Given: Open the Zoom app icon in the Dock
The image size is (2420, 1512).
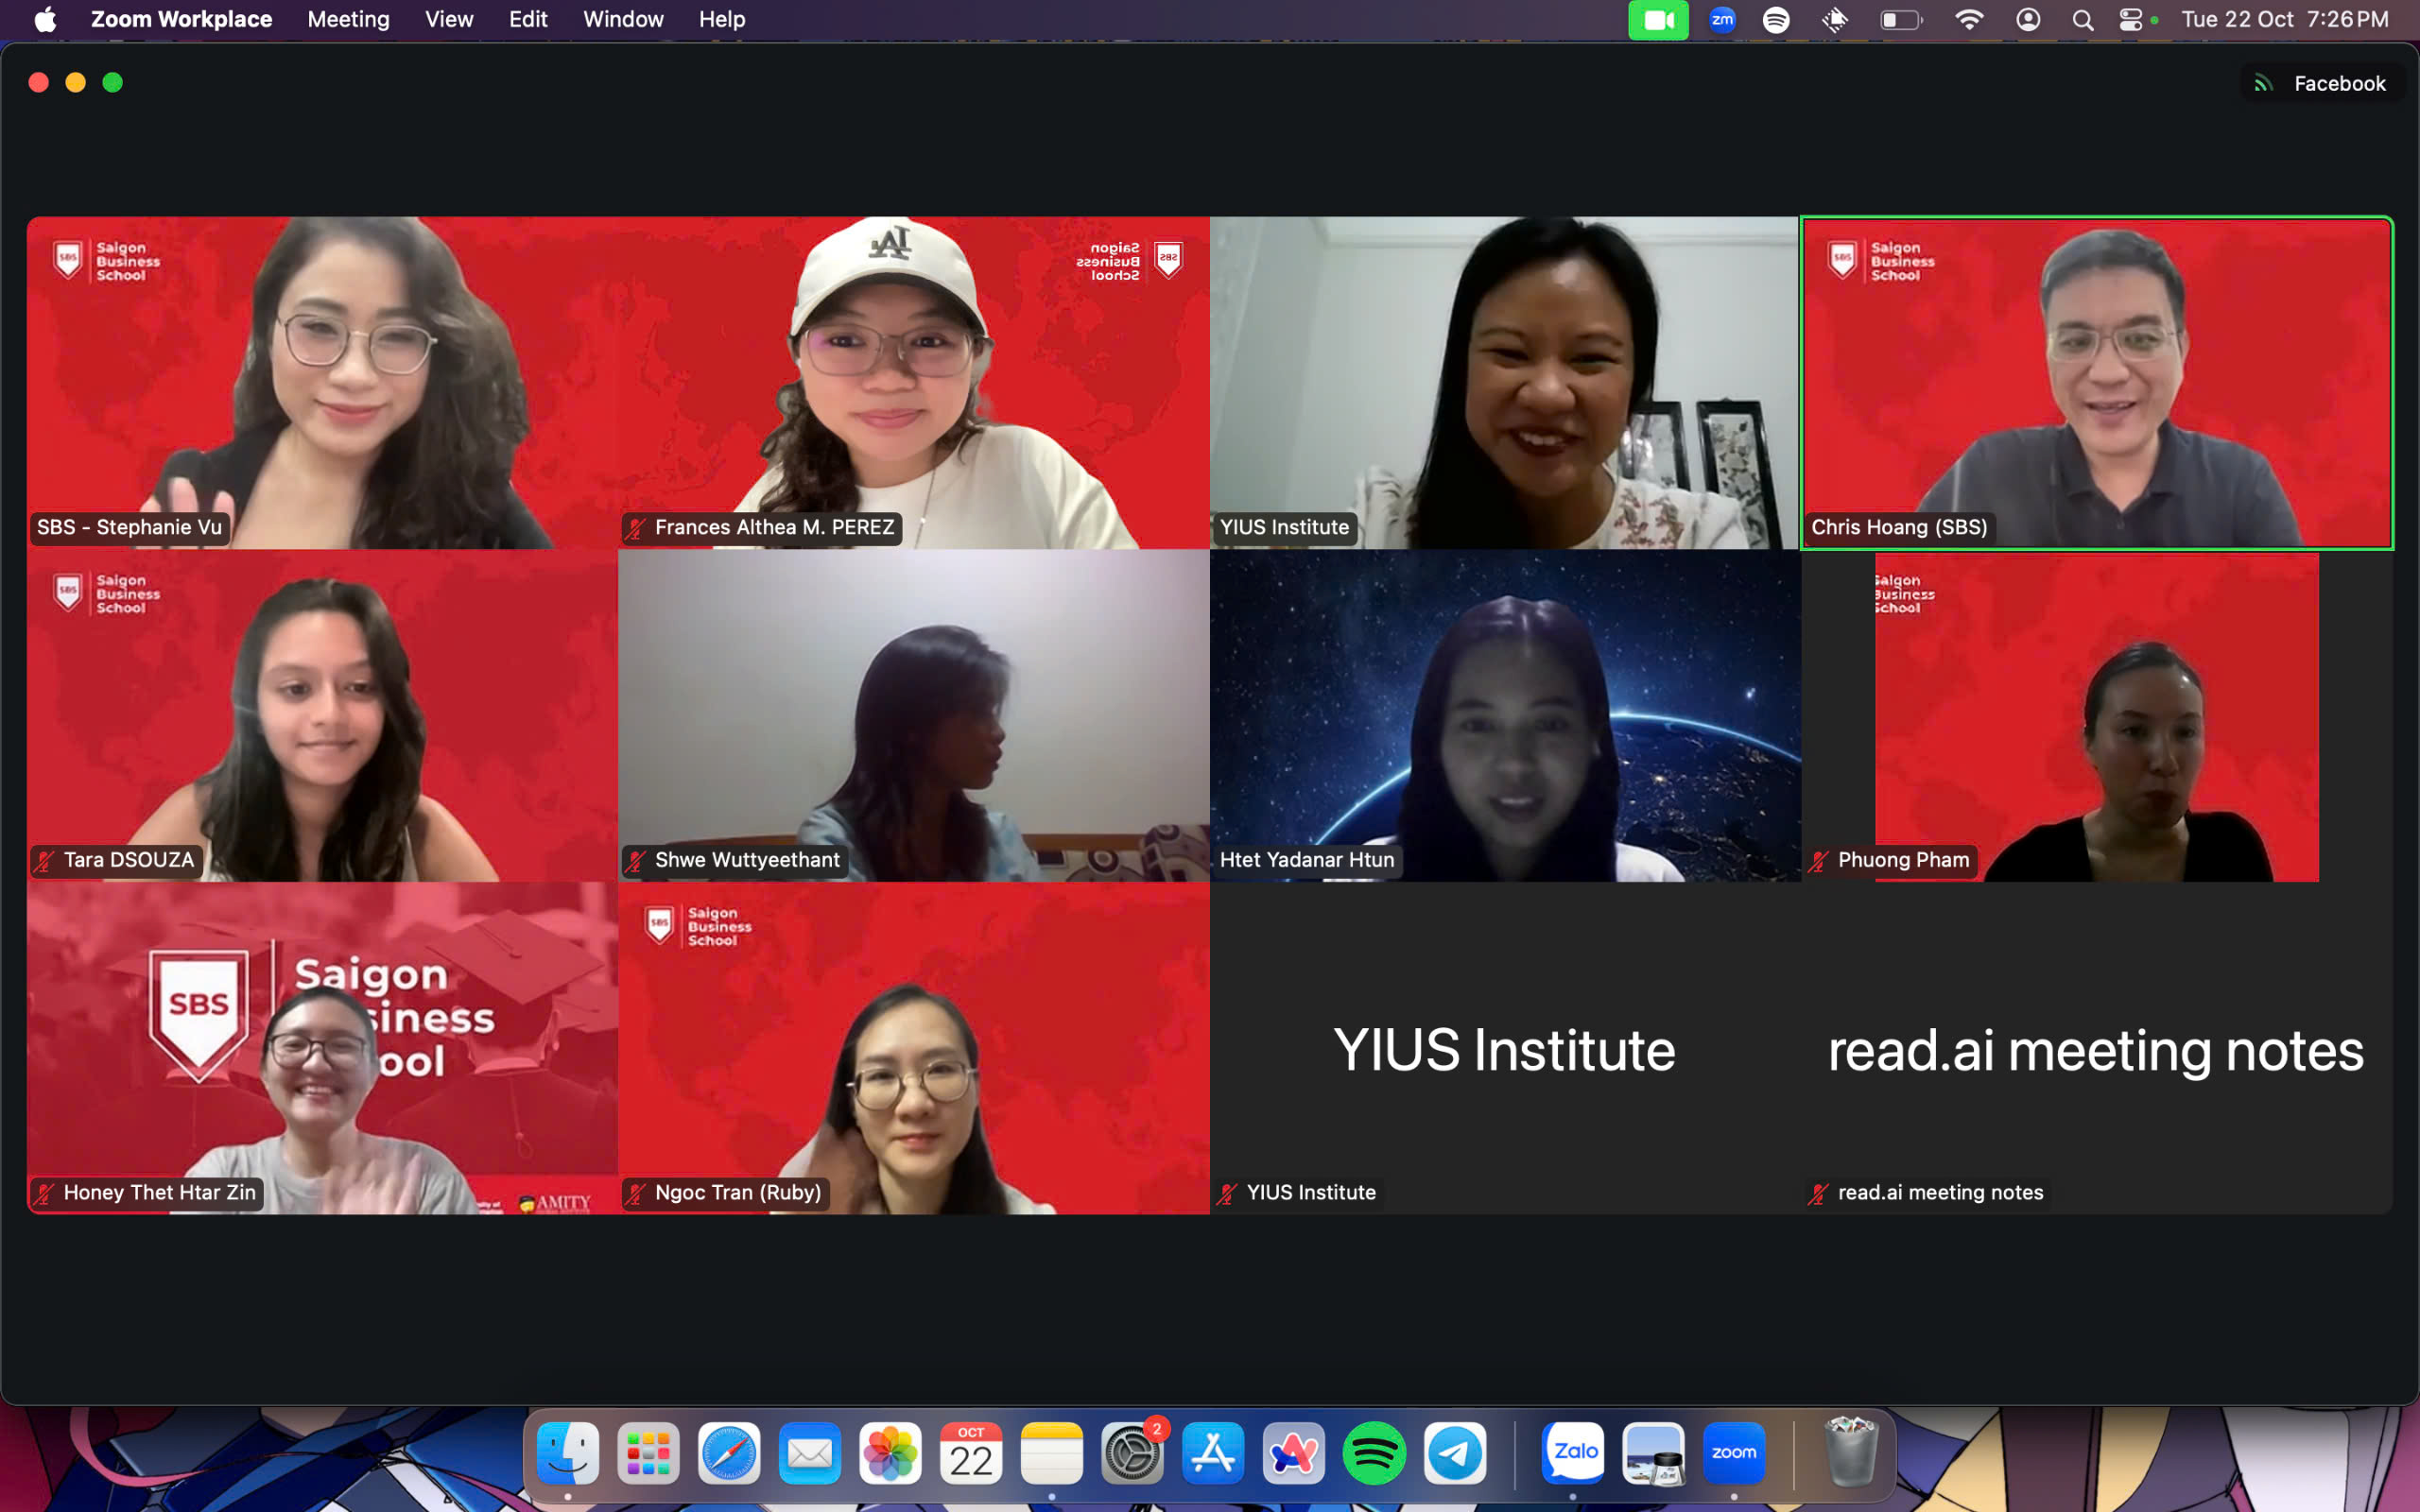Looking at the screenshot, I should pos(1733,1453).
